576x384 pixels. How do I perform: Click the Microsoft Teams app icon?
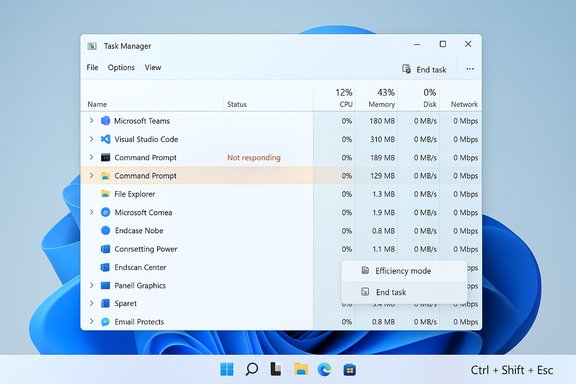105,121
